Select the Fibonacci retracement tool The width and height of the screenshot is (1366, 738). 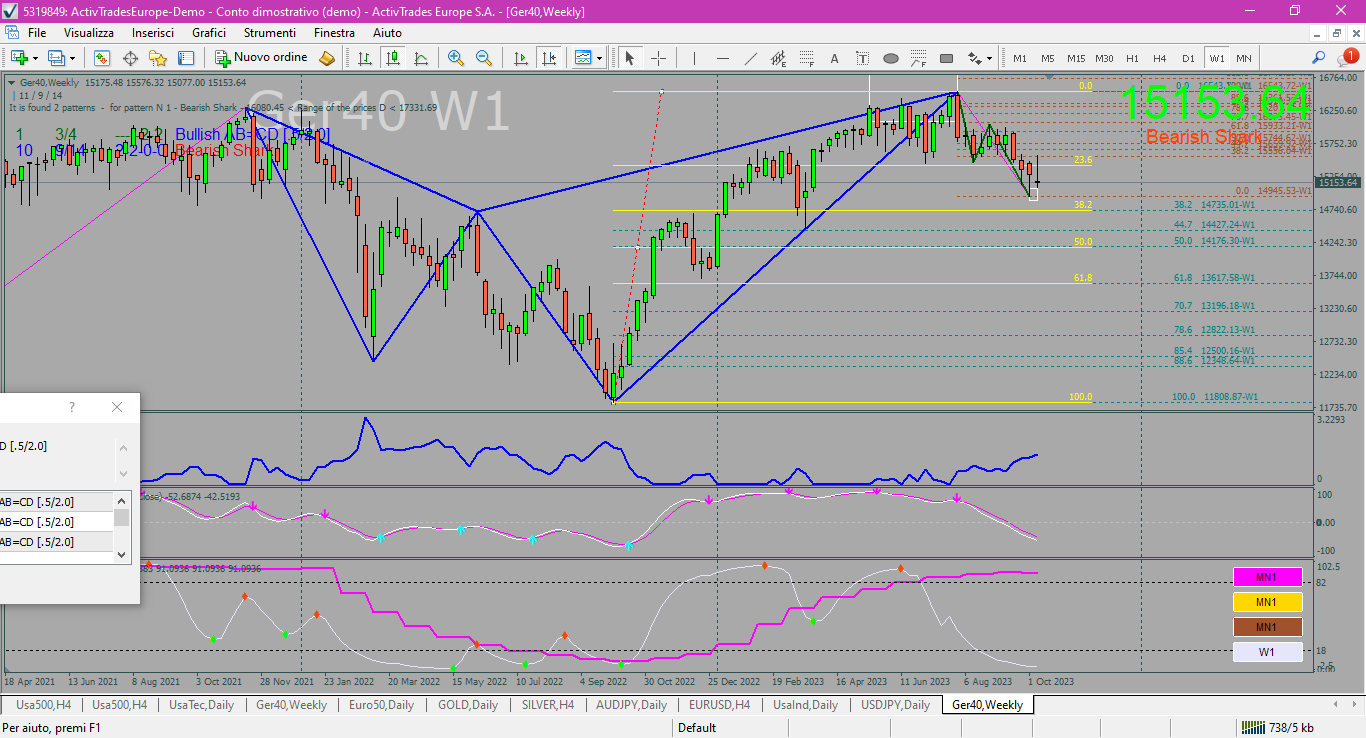pyautogui.click(x=807, y=58)
